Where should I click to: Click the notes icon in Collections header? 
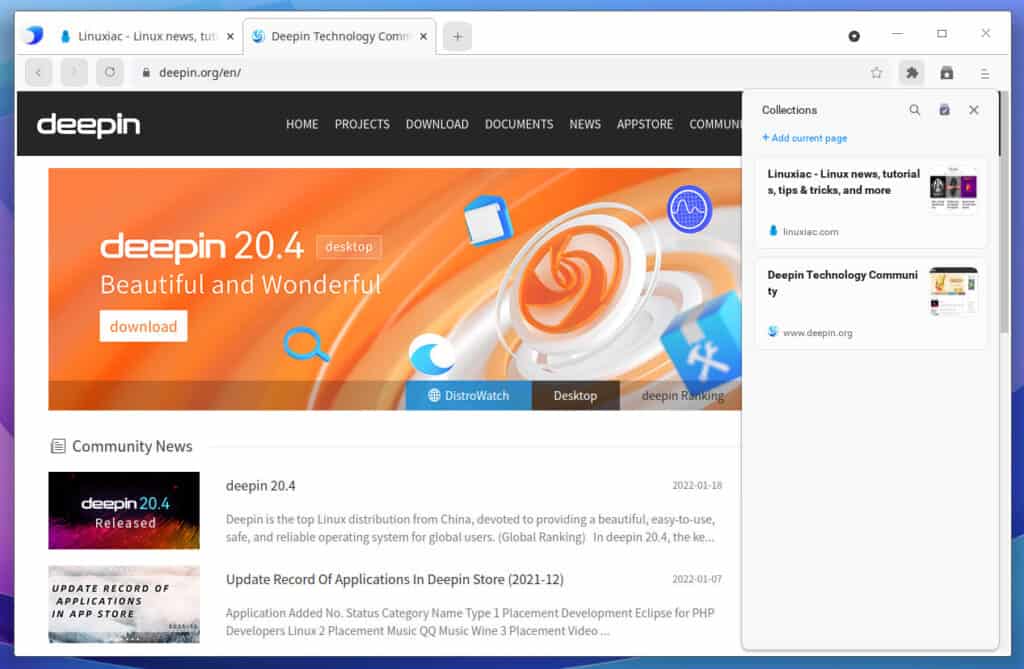pos(944,110)
